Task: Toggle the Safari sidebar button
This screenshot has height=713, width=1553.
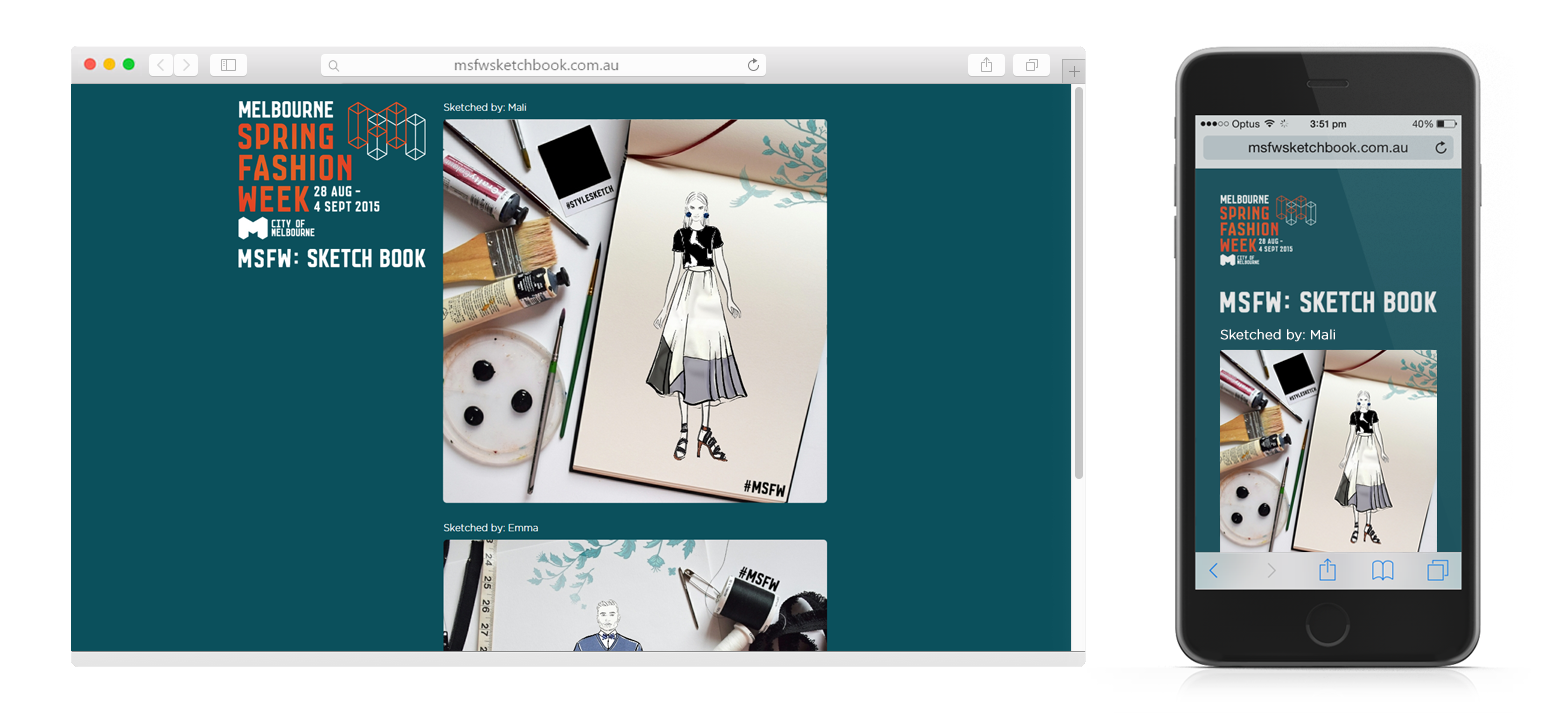Action: click(x=228, y=65)
